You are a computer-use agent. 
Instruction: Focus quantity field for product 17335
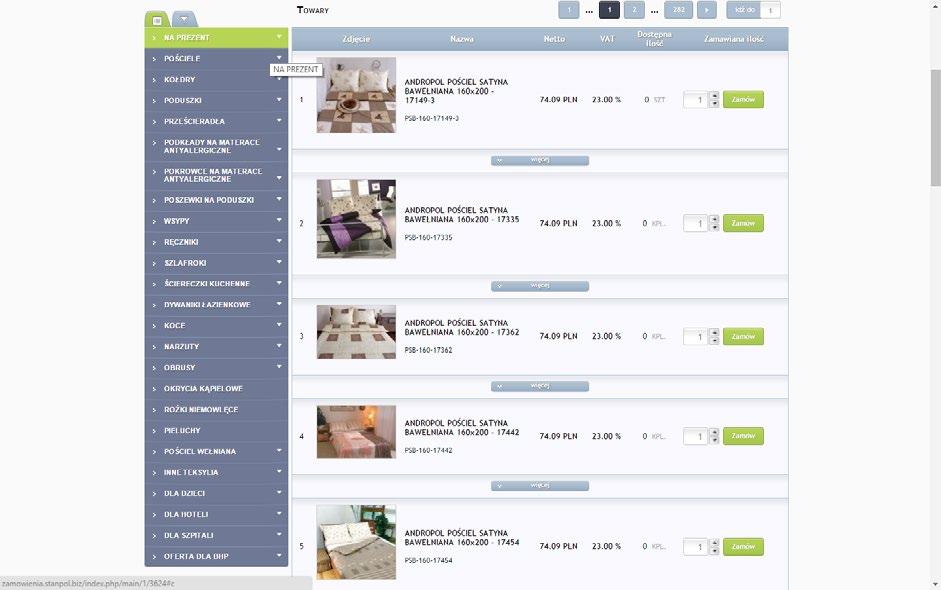point(696,223)
